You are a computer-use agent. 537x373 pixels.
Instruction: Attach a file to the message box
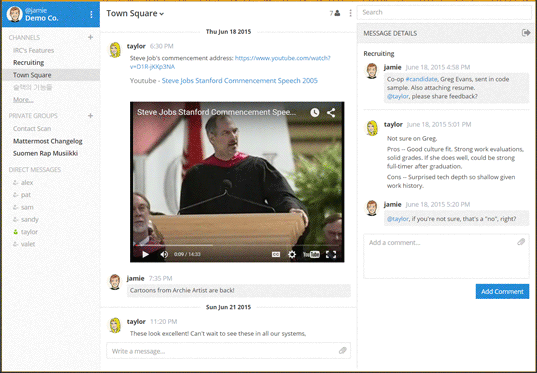coord(342,350)
